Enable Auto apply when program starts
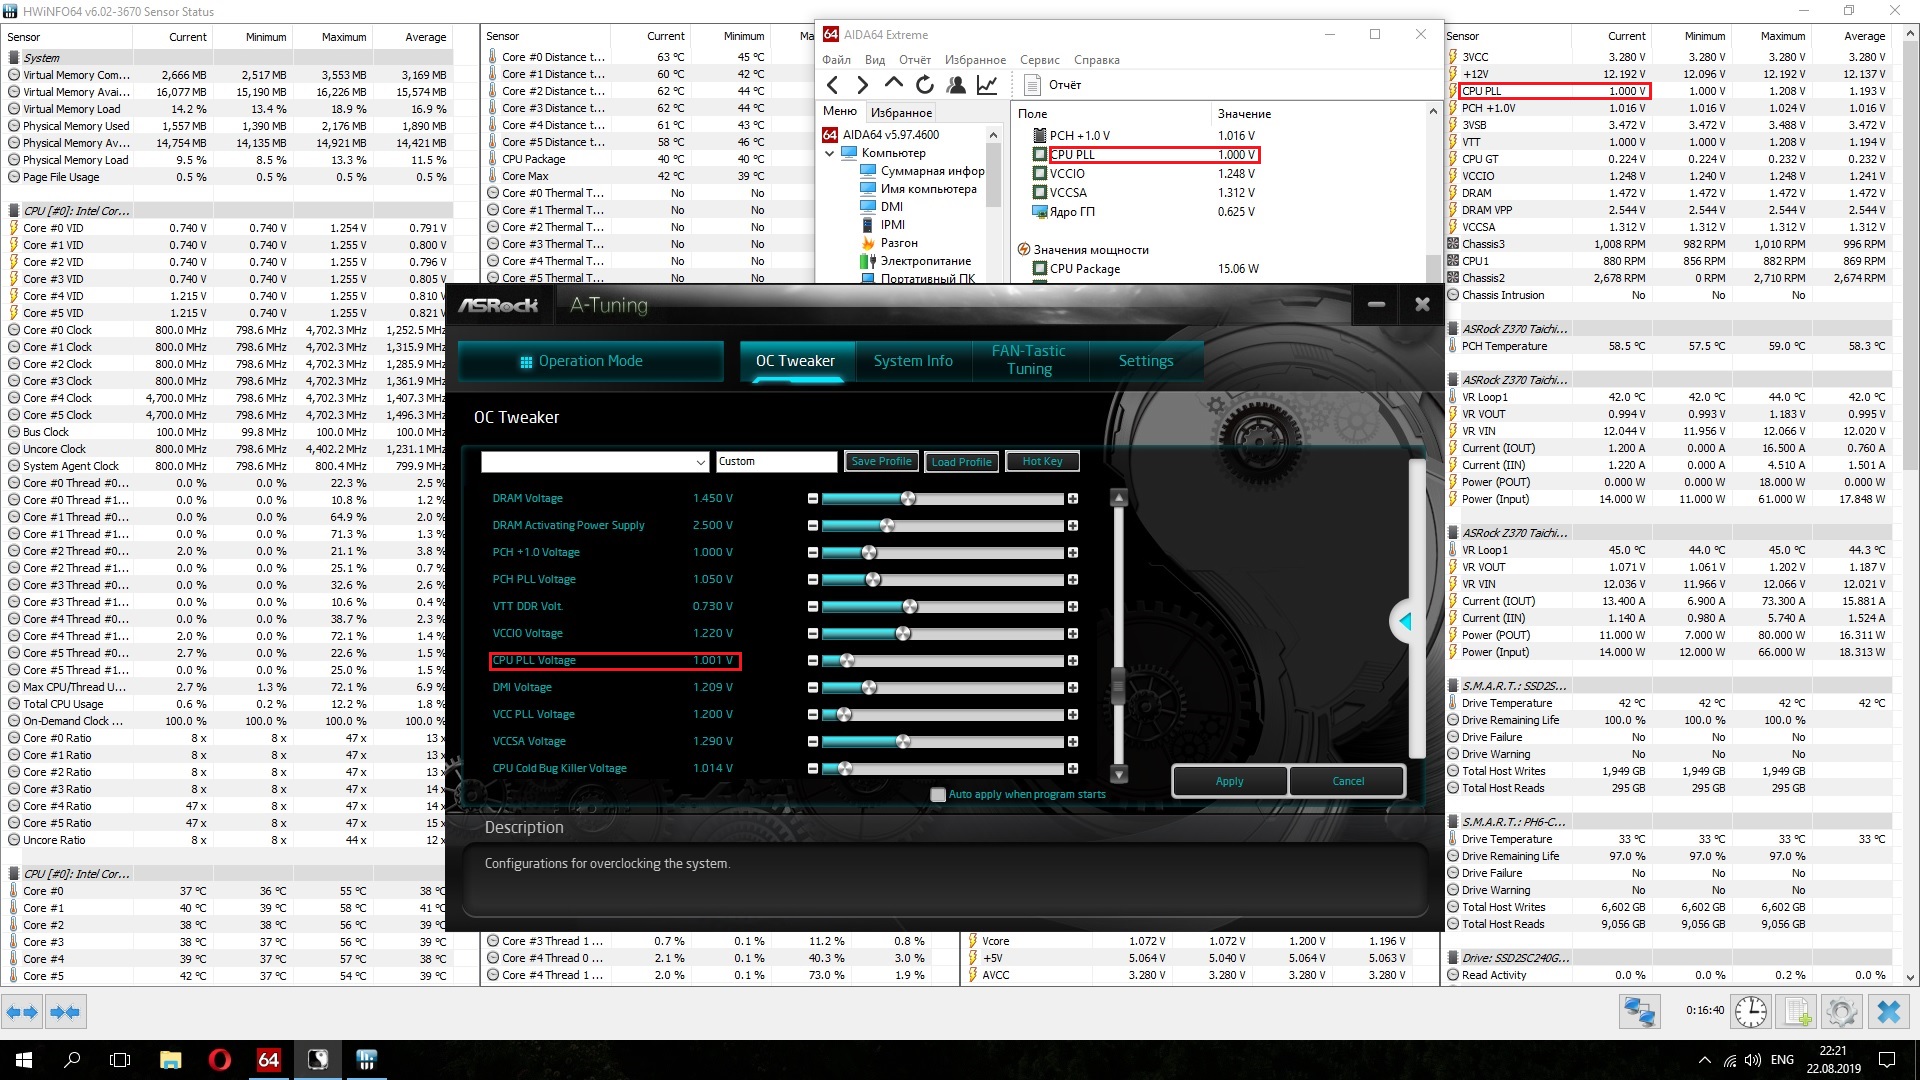 [x=938, y=795]
